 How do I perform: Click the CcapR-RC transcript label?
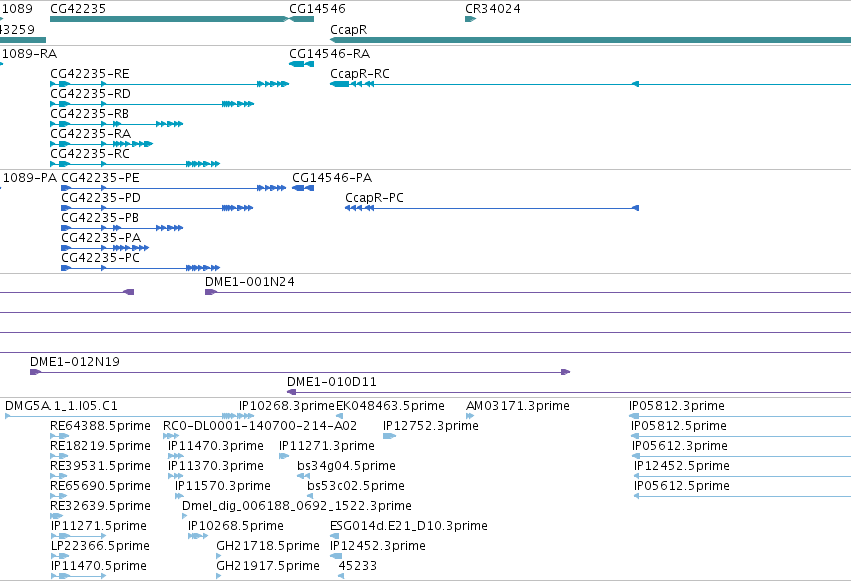coord(360,74)
